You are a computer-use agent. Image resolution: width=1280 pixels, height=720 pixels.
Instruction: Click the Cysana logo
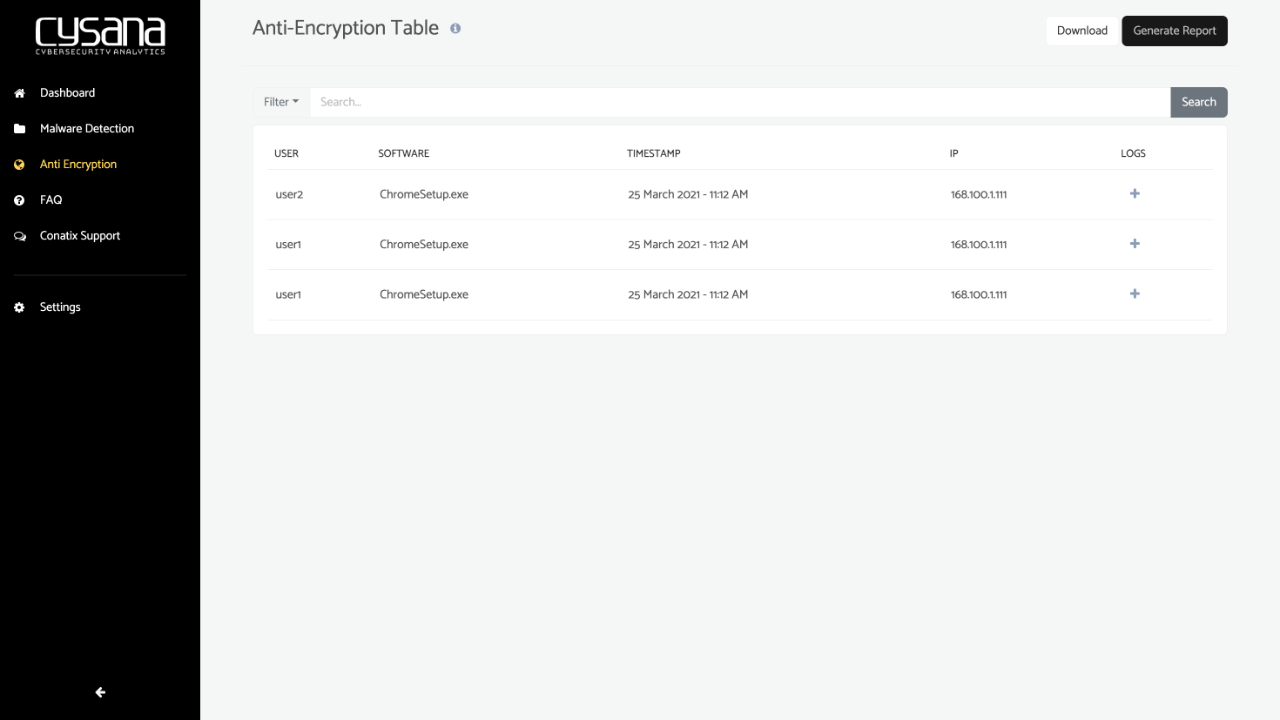point(100,35)
